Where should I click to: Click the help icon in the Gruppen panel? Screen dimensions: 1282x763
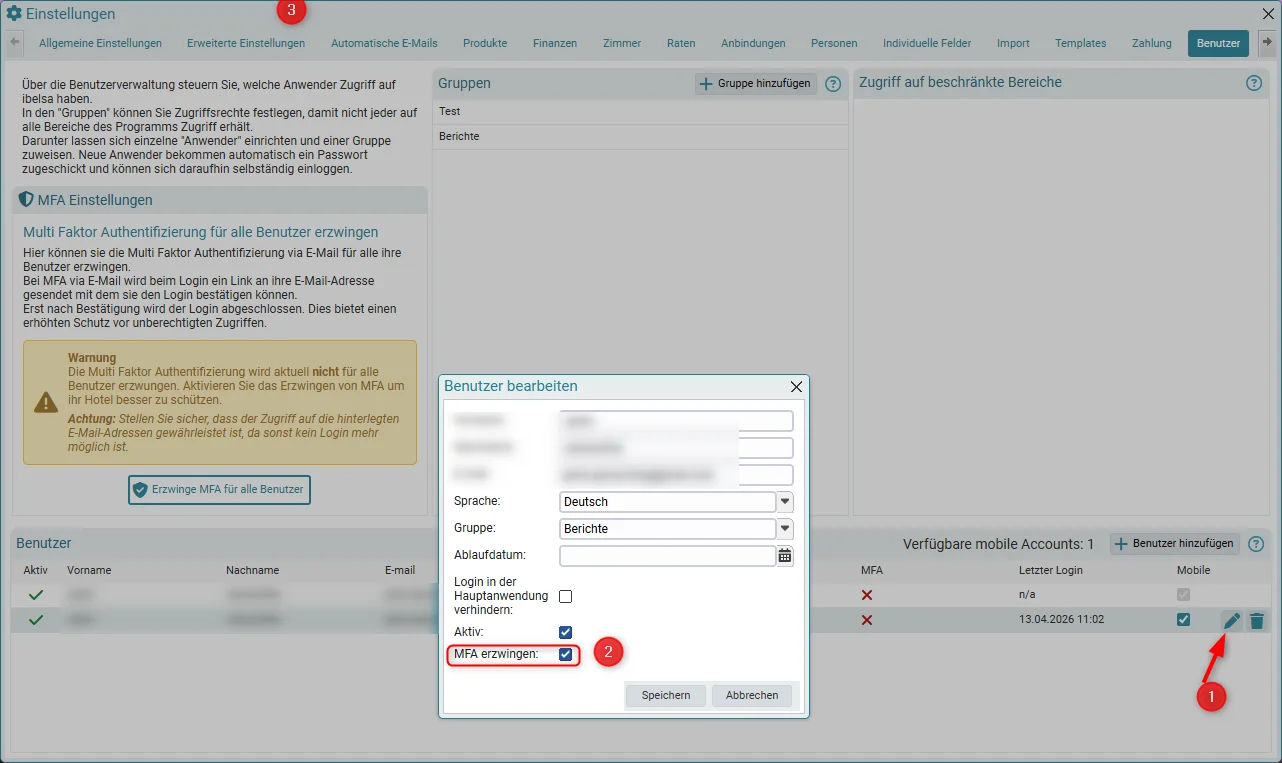tap(833, 84)
